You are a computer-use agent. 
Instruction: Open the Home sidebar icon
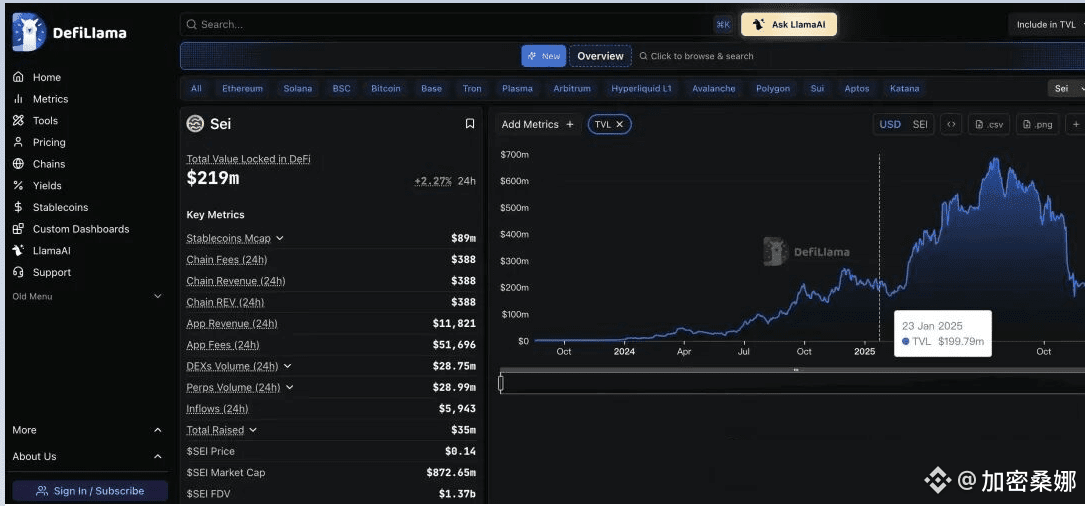pos(19,78)
